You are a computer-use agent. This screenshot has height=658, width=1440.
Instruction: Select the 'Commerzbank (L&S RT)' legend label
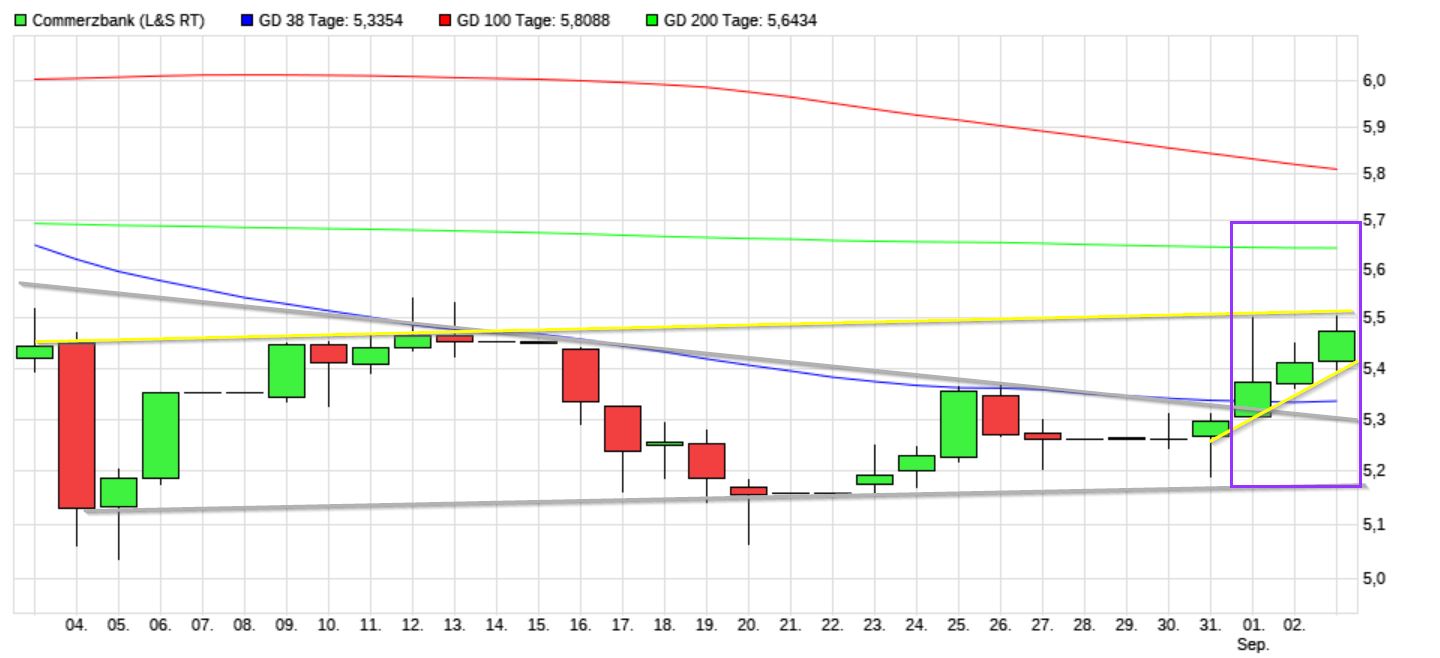coord(118,20)
